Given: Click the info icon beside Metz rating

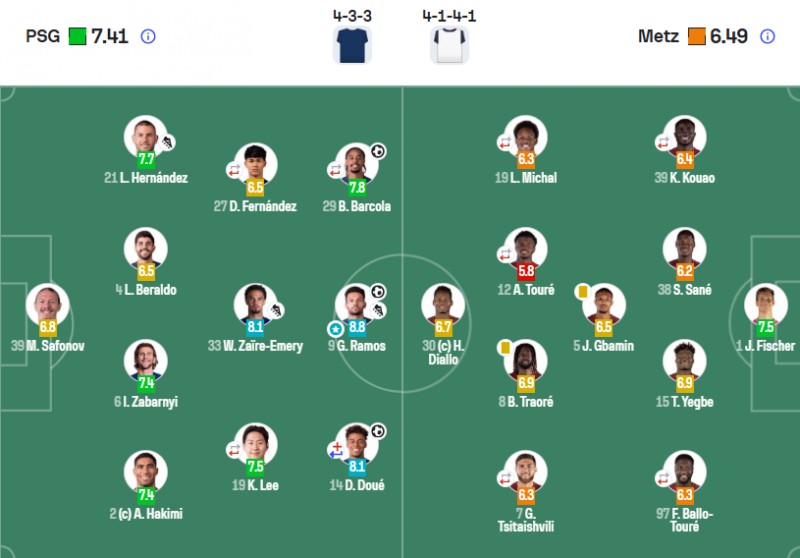Looking at the screenshot, I should [x=767, y=37].
